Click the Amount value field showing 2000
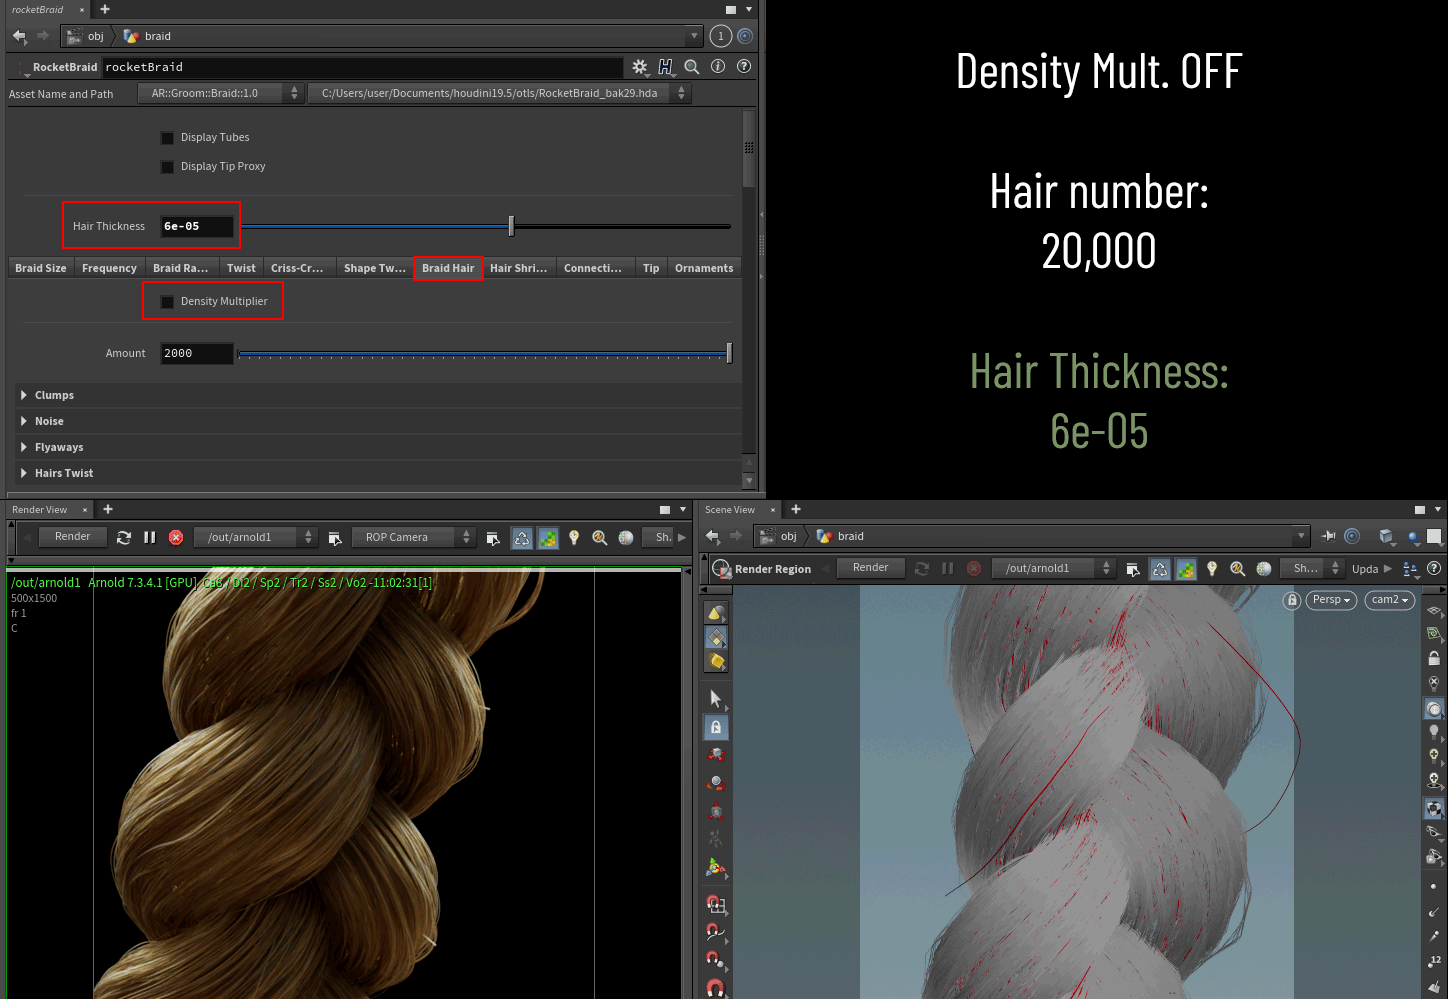The width and height of the screenshot is (1448, 999). (197, 353)
